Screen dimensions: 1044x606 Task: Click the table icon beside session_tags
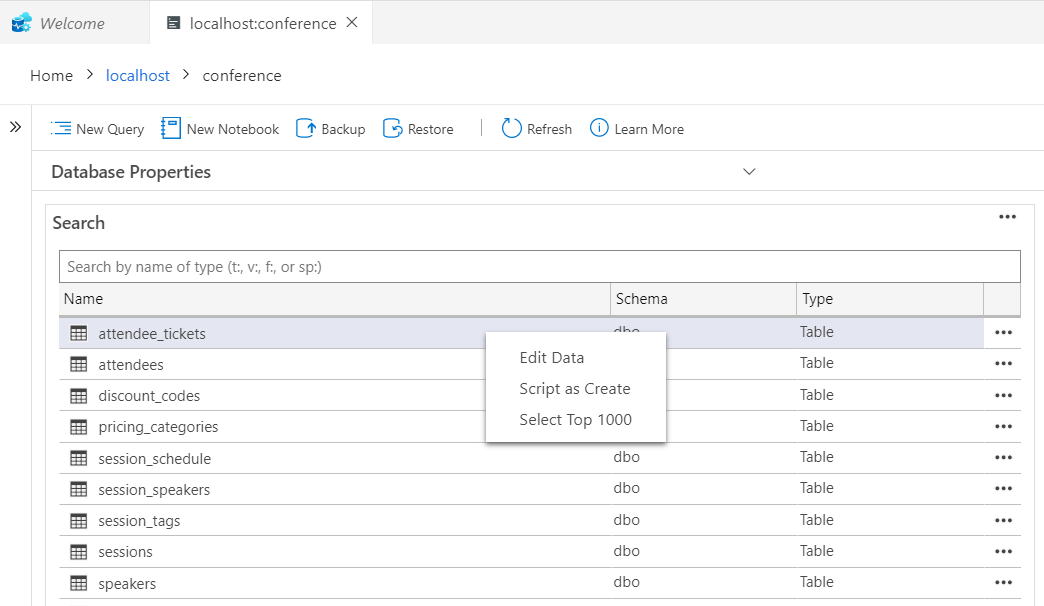(x=79, y=521)
